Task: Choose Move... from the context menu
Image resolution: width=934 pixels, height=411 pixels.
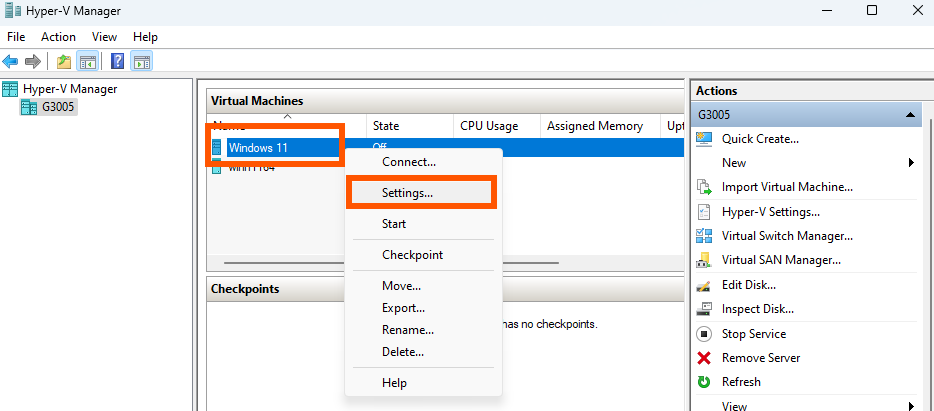Action: [x=424, y=286]
